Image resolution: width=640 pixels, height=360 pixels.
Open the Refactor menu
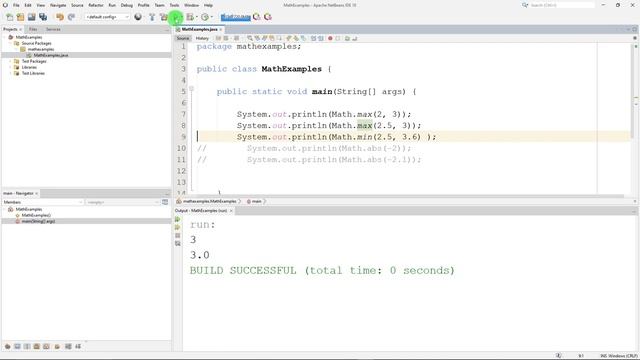coord(96,5)
